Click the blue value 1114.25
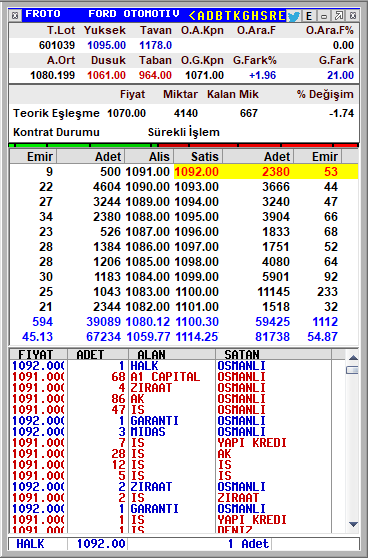Screen dimensions: 368x558 [x=196, y=337]
